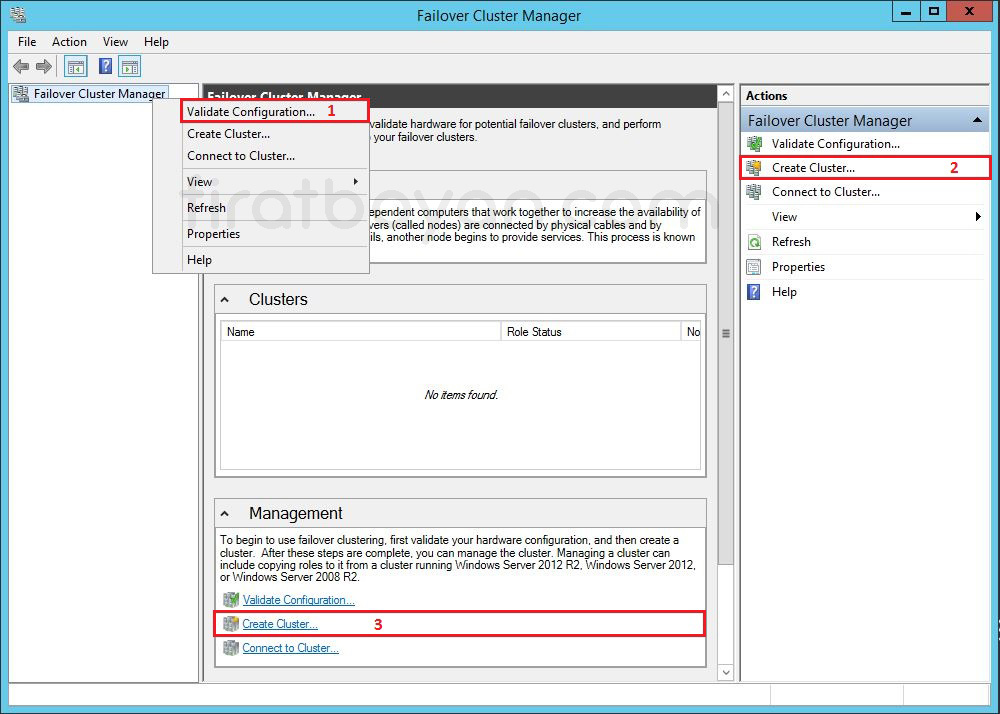Open the Create Cluster link under Management
Viewport: 1000px width, 714px height.
click(x=279, y=624)
